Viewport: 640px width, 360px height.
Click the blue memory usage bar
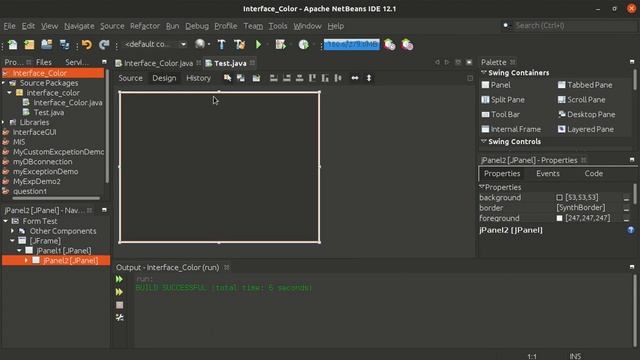point(351,44)
